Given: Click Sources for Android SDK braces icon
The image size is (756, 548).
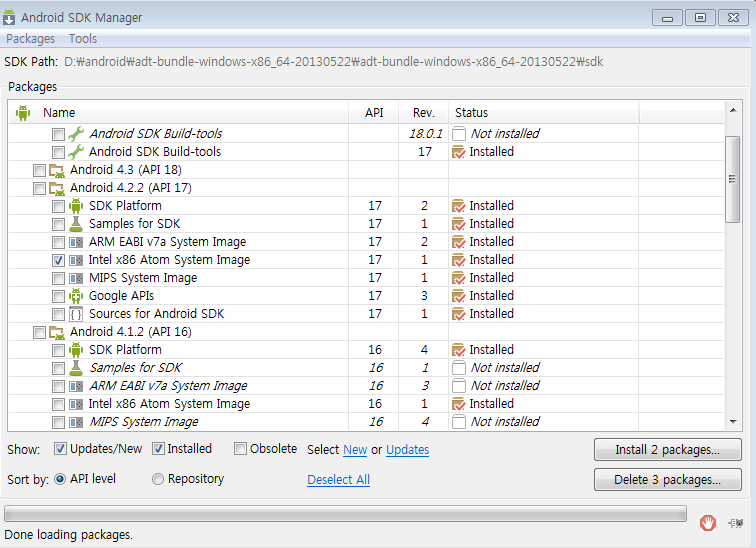Looking at the screenshot, I should (76, 314).
